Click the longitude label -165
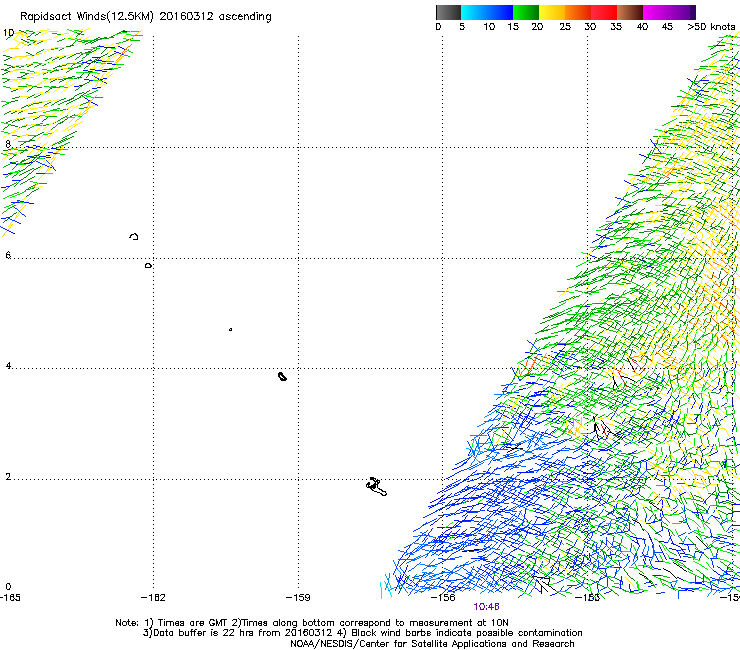 10,598
